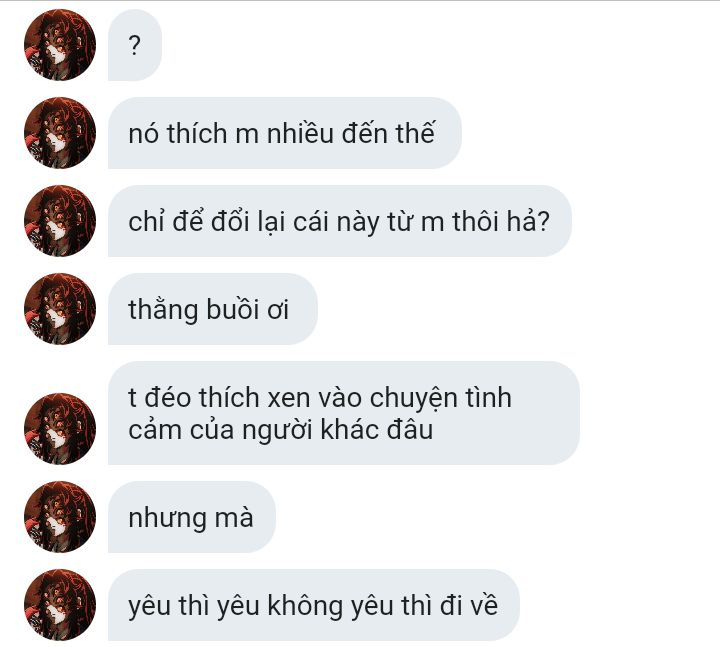This screenshot has height=647, width=720.
Task: Select the "nhưng mà" message bubble
Action: pyautogui.click(x=191, y=517)
